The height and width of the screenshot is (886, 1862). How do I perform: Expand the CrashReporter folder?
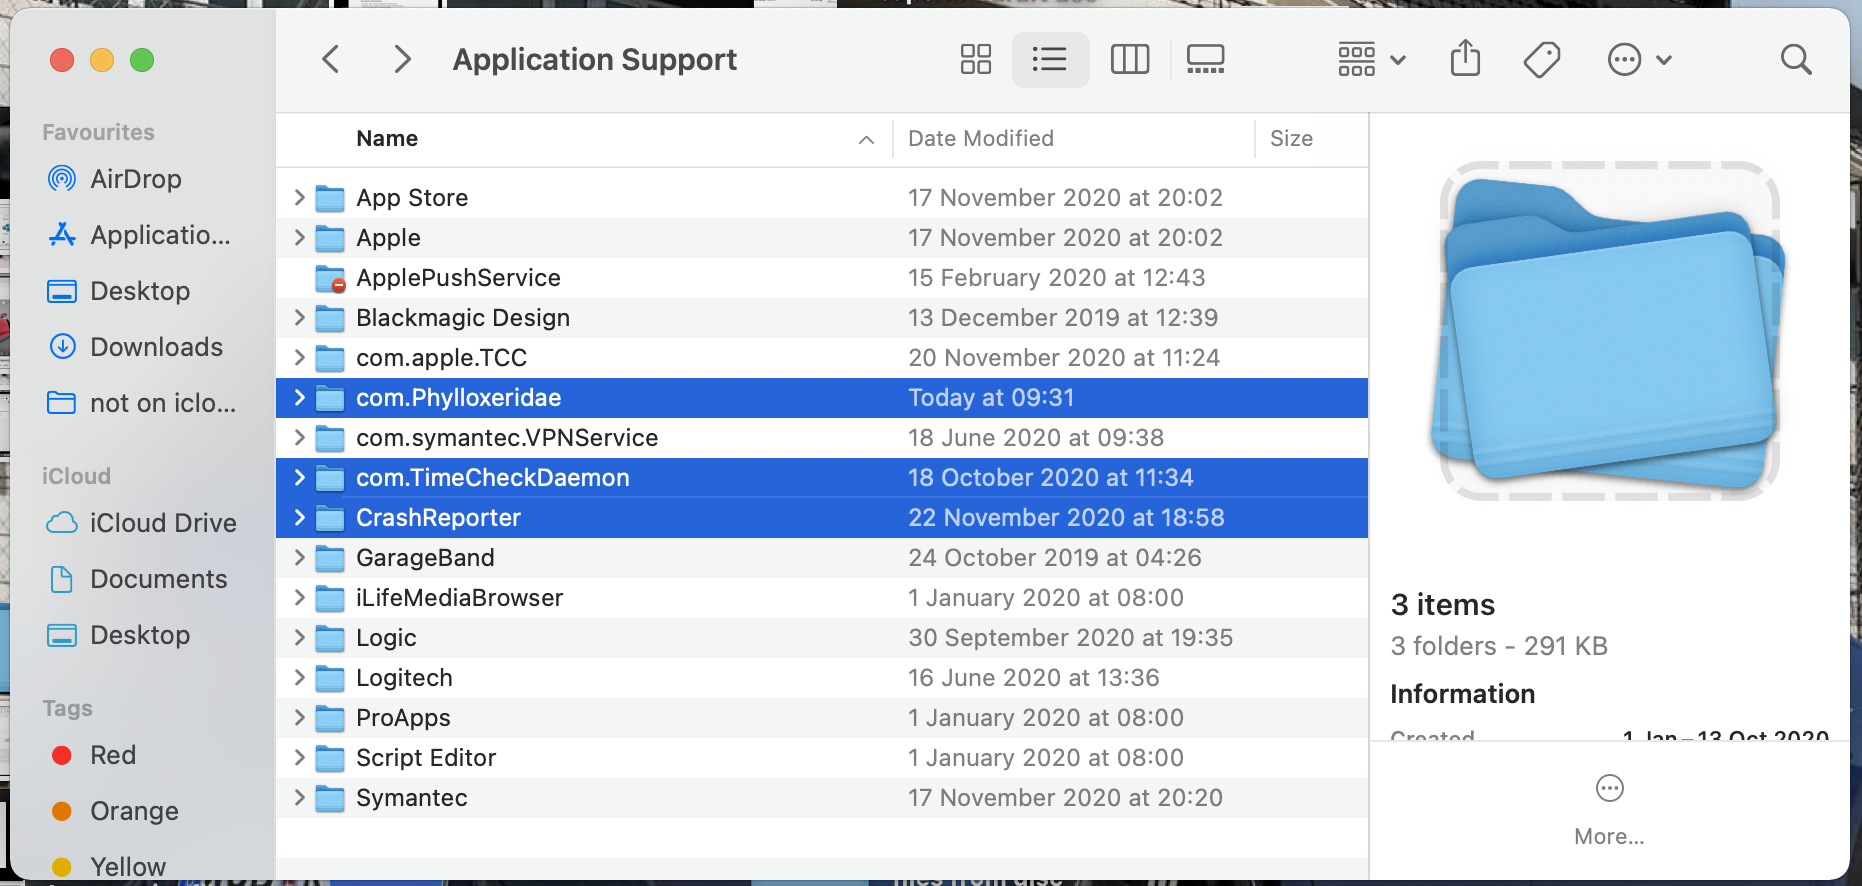[299, 518]
